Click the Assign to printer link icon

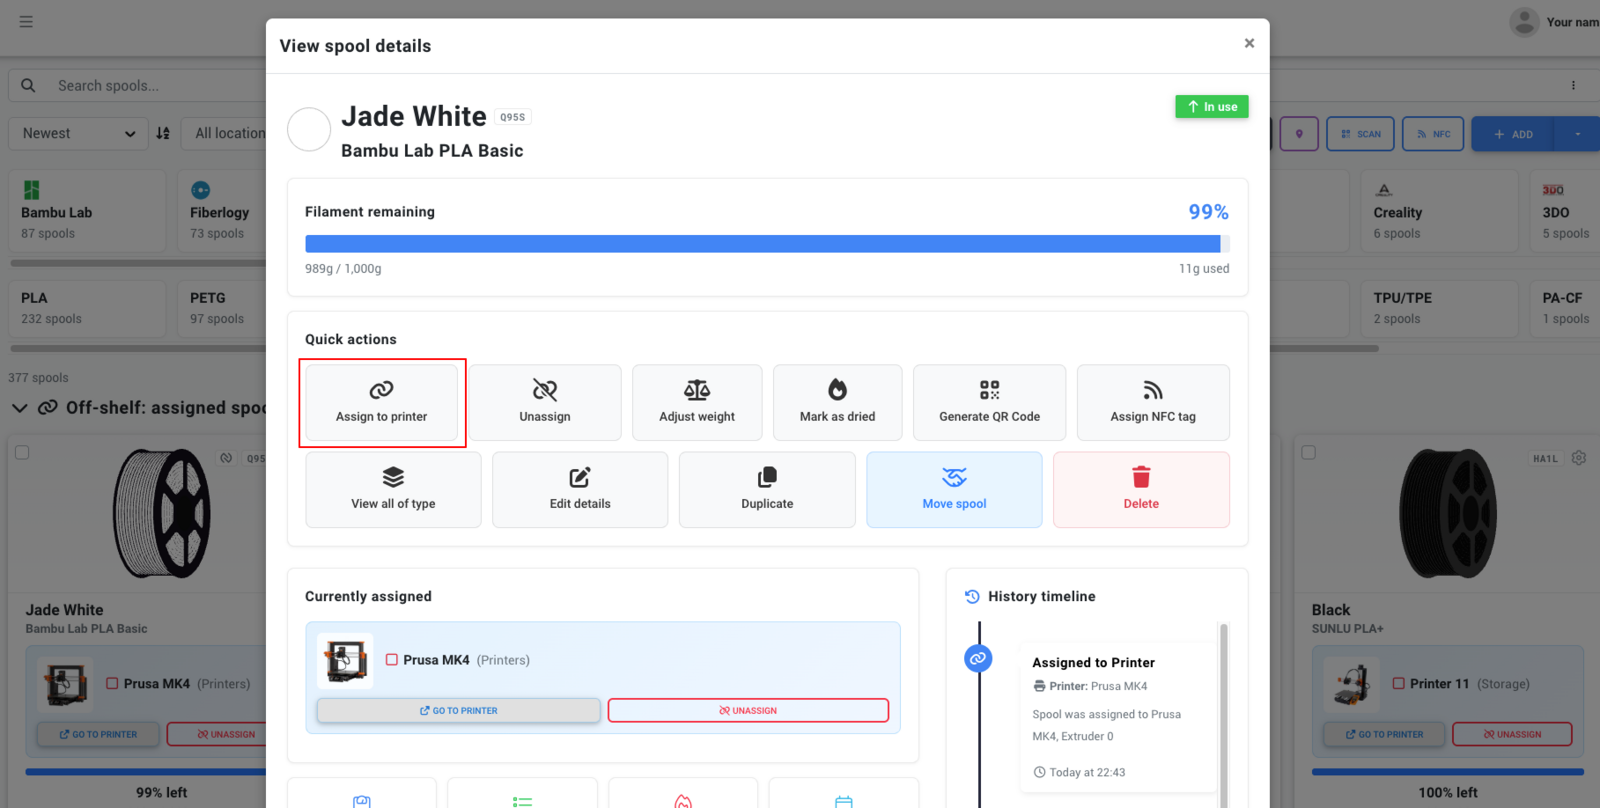[381, 390]
